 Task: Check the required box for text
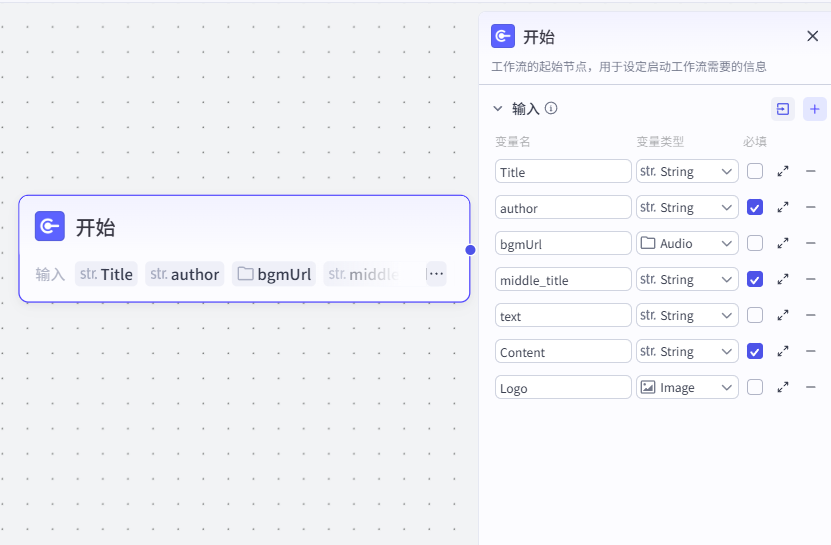755,315
